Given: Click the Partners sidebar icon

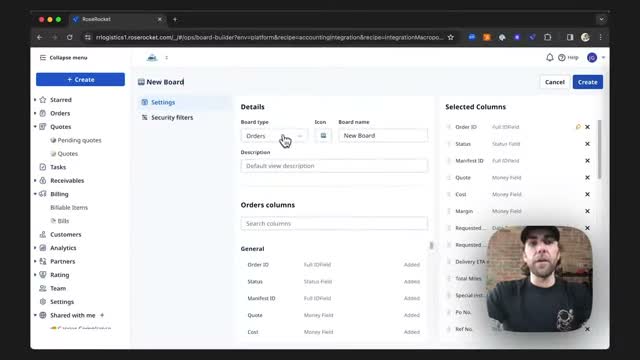Looking at the screenshot, I should 43,261.
